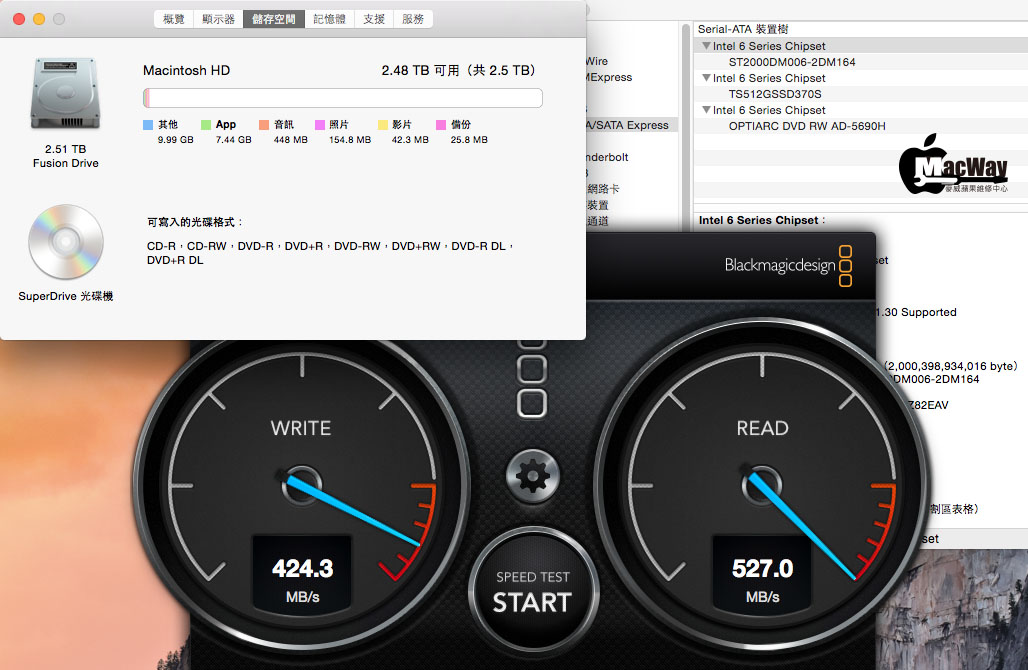1028x670 pixels.
Task: Click the pink 照片 legend swatch
Action: pos(320,125)
